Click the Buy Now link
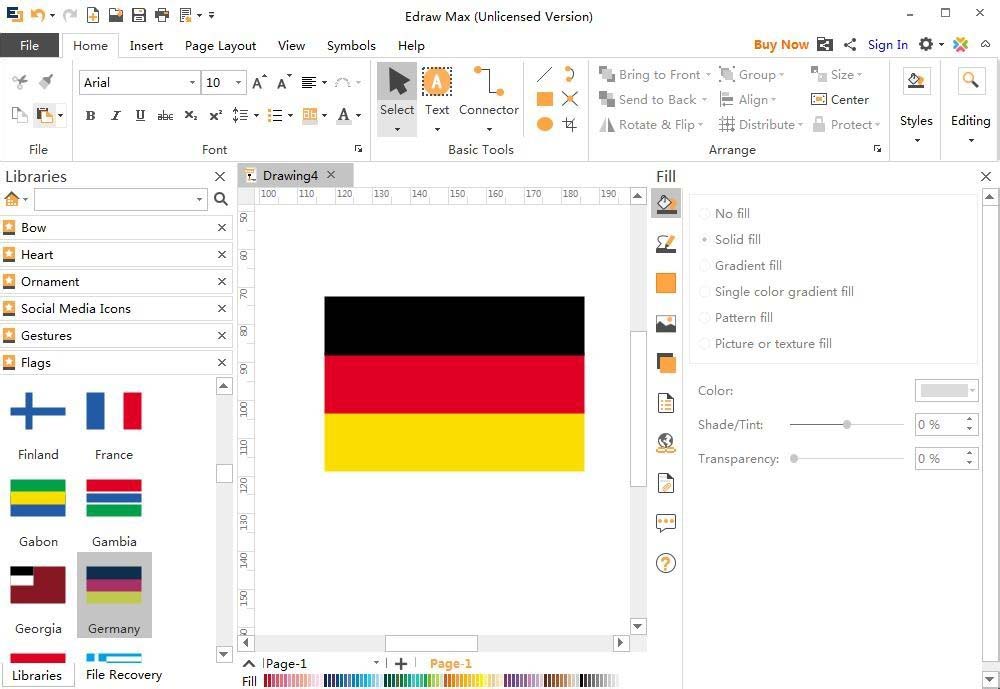This screenshot has width=1000, height=689. click(781, 45)
